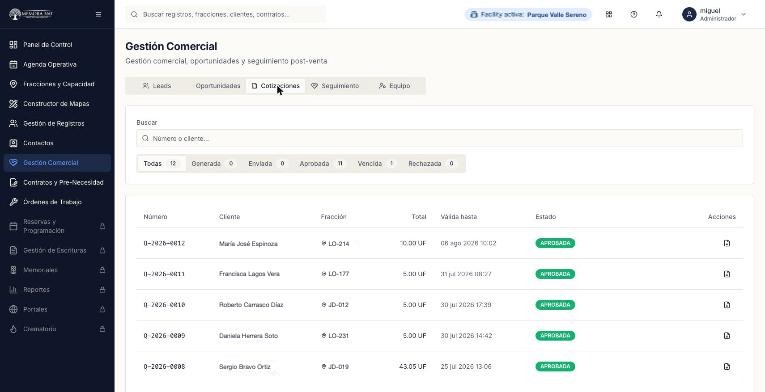Viewport: 765px width, 392px height.
Task: Click the lock icon beside Reservas y Programación
Action: (102, 226)
